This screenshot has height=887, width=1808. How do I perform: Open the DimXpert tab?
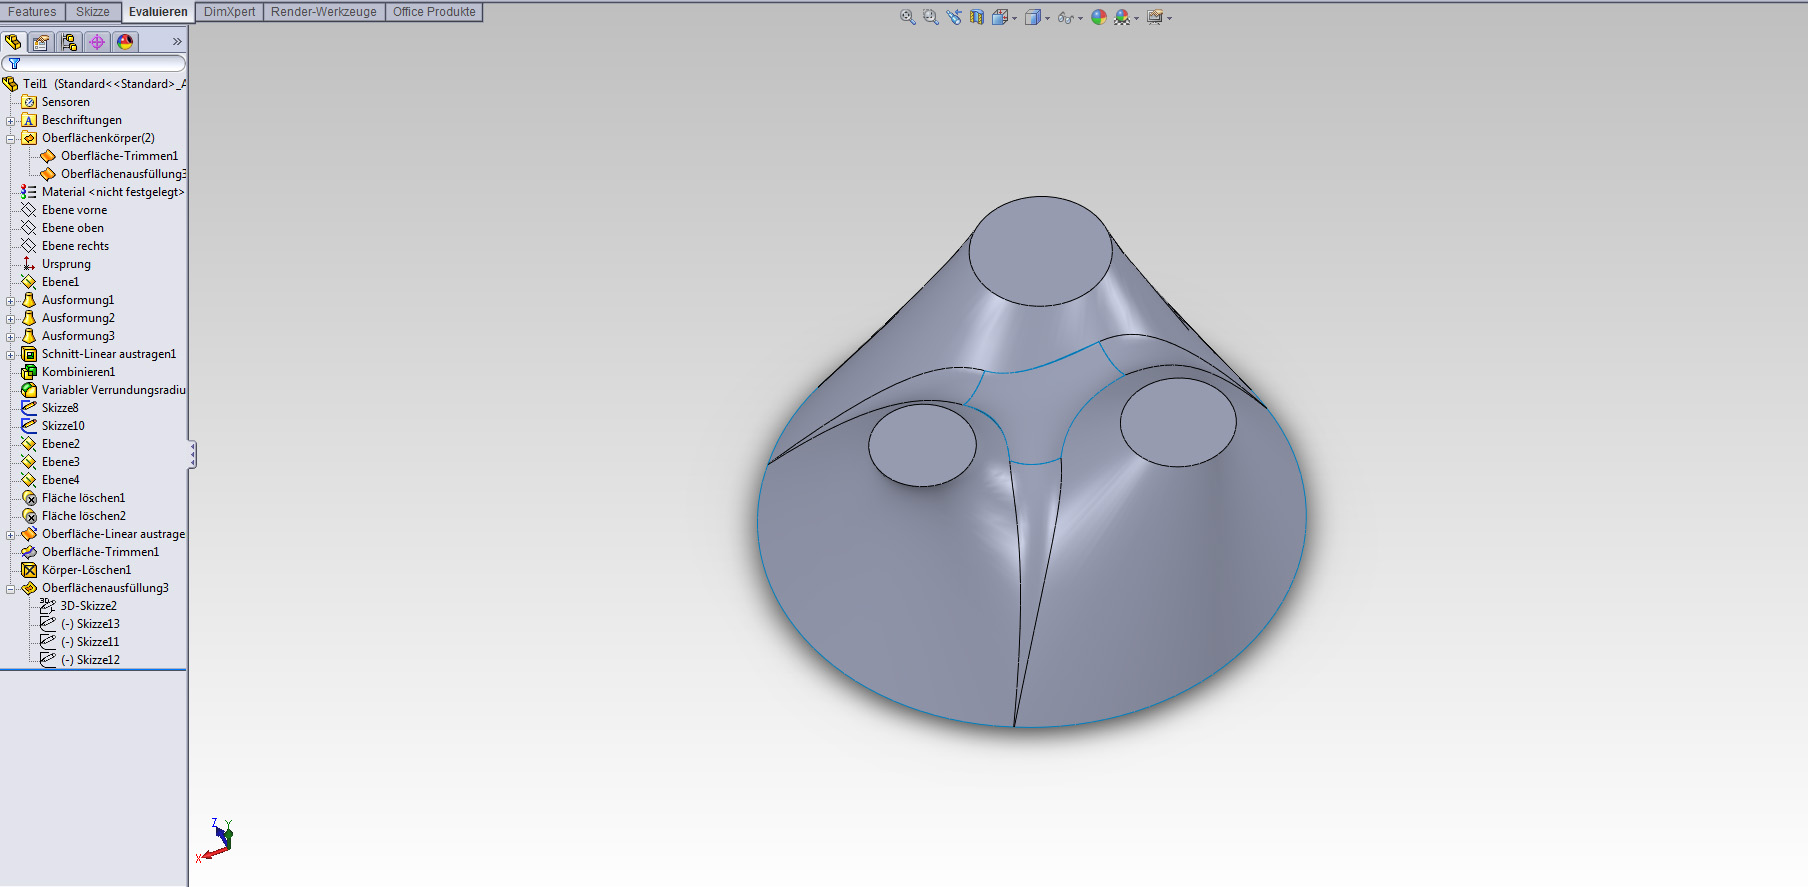pyautogui.click(x=229, y=12)
